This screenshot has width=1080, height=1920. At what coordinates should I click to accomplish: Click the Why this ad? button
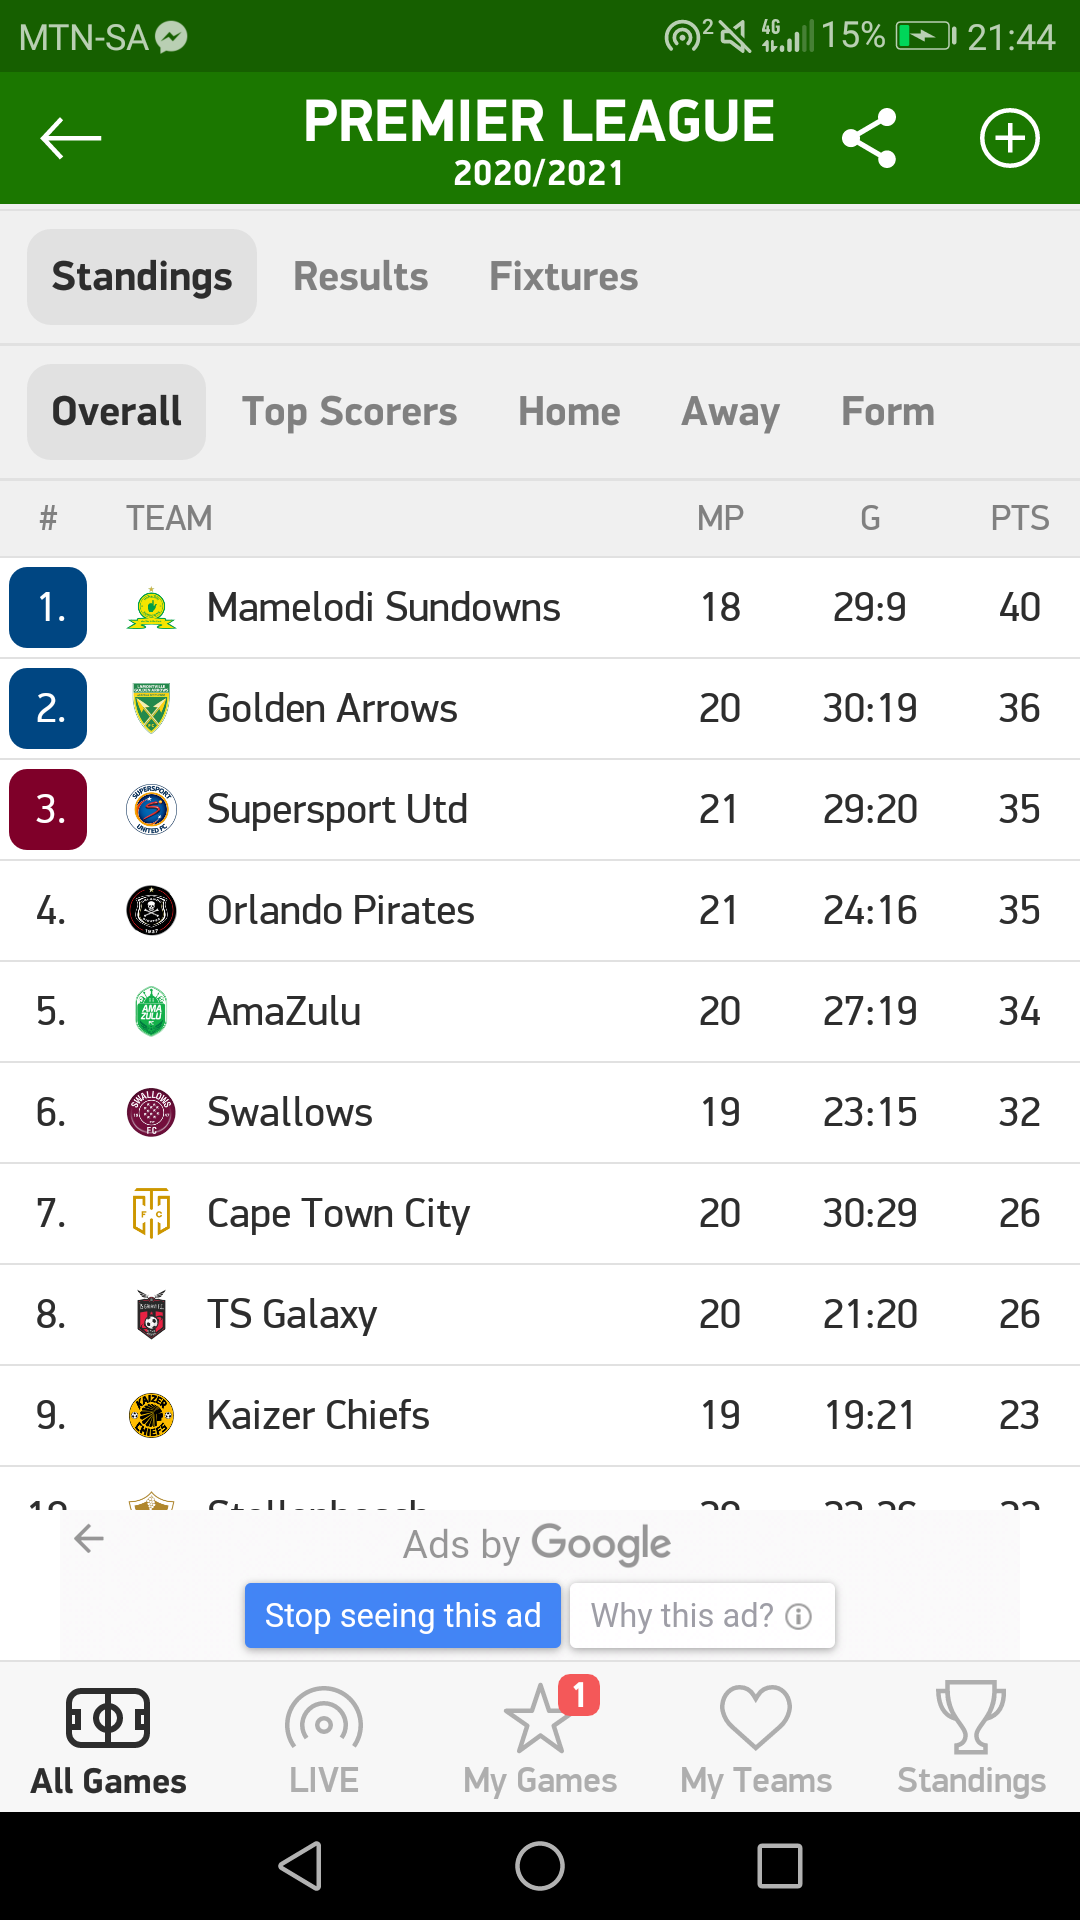701,1615
